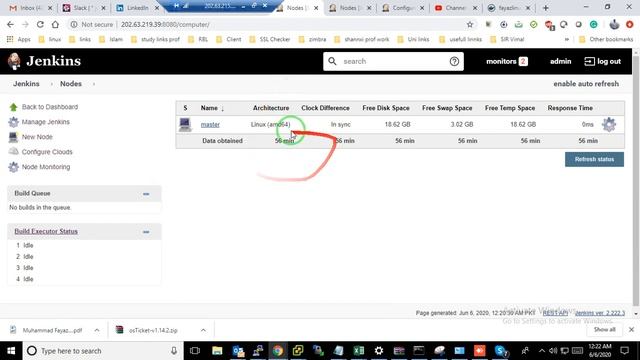Open Other bookmarks folder

[x=606, y=40]
